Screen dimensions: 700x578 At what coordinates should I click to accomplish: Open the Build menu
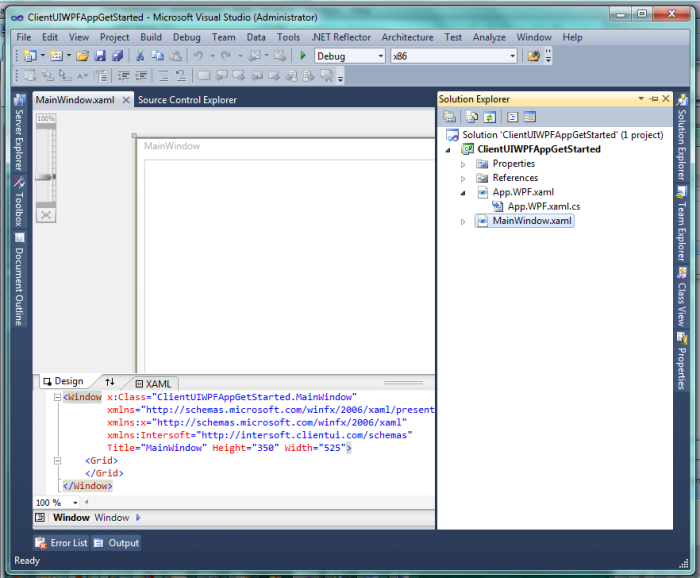coord(151,37)
